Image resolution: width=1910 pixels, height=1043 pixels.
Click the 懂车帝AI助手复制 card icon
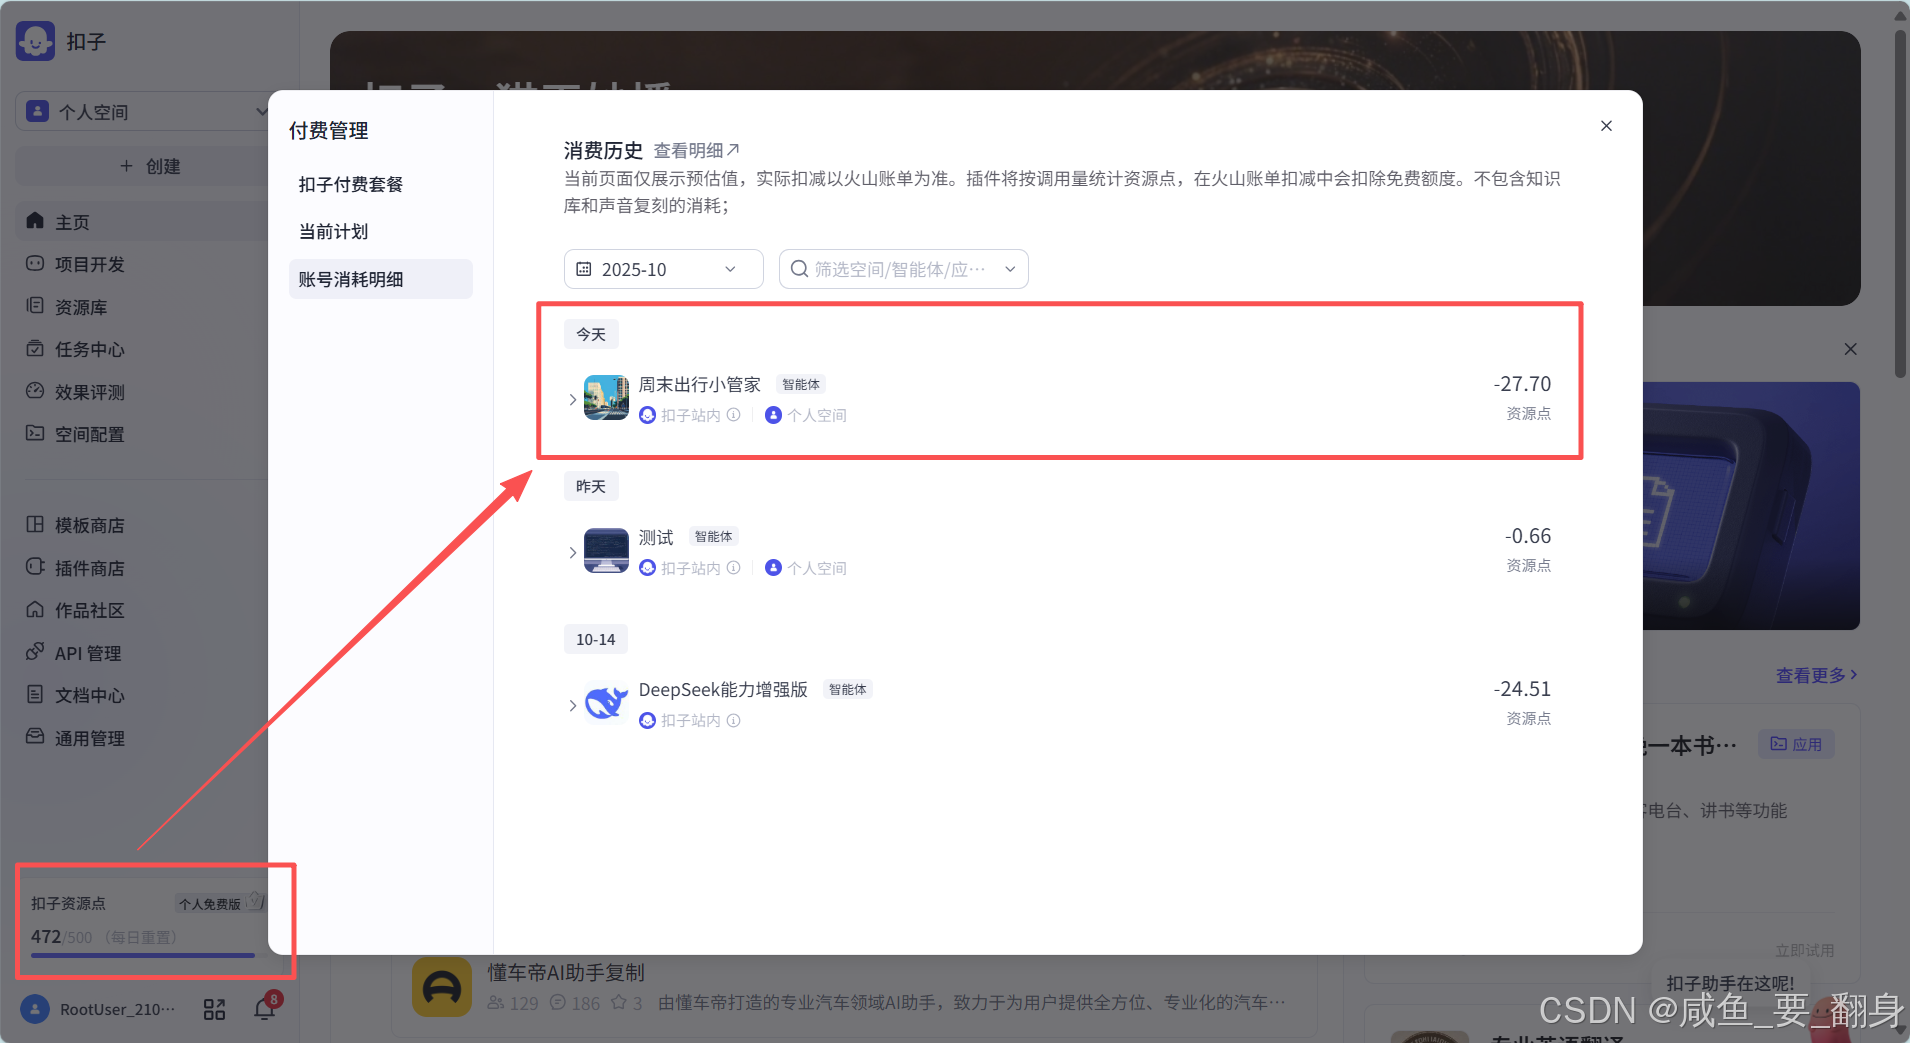pos(442,988)
